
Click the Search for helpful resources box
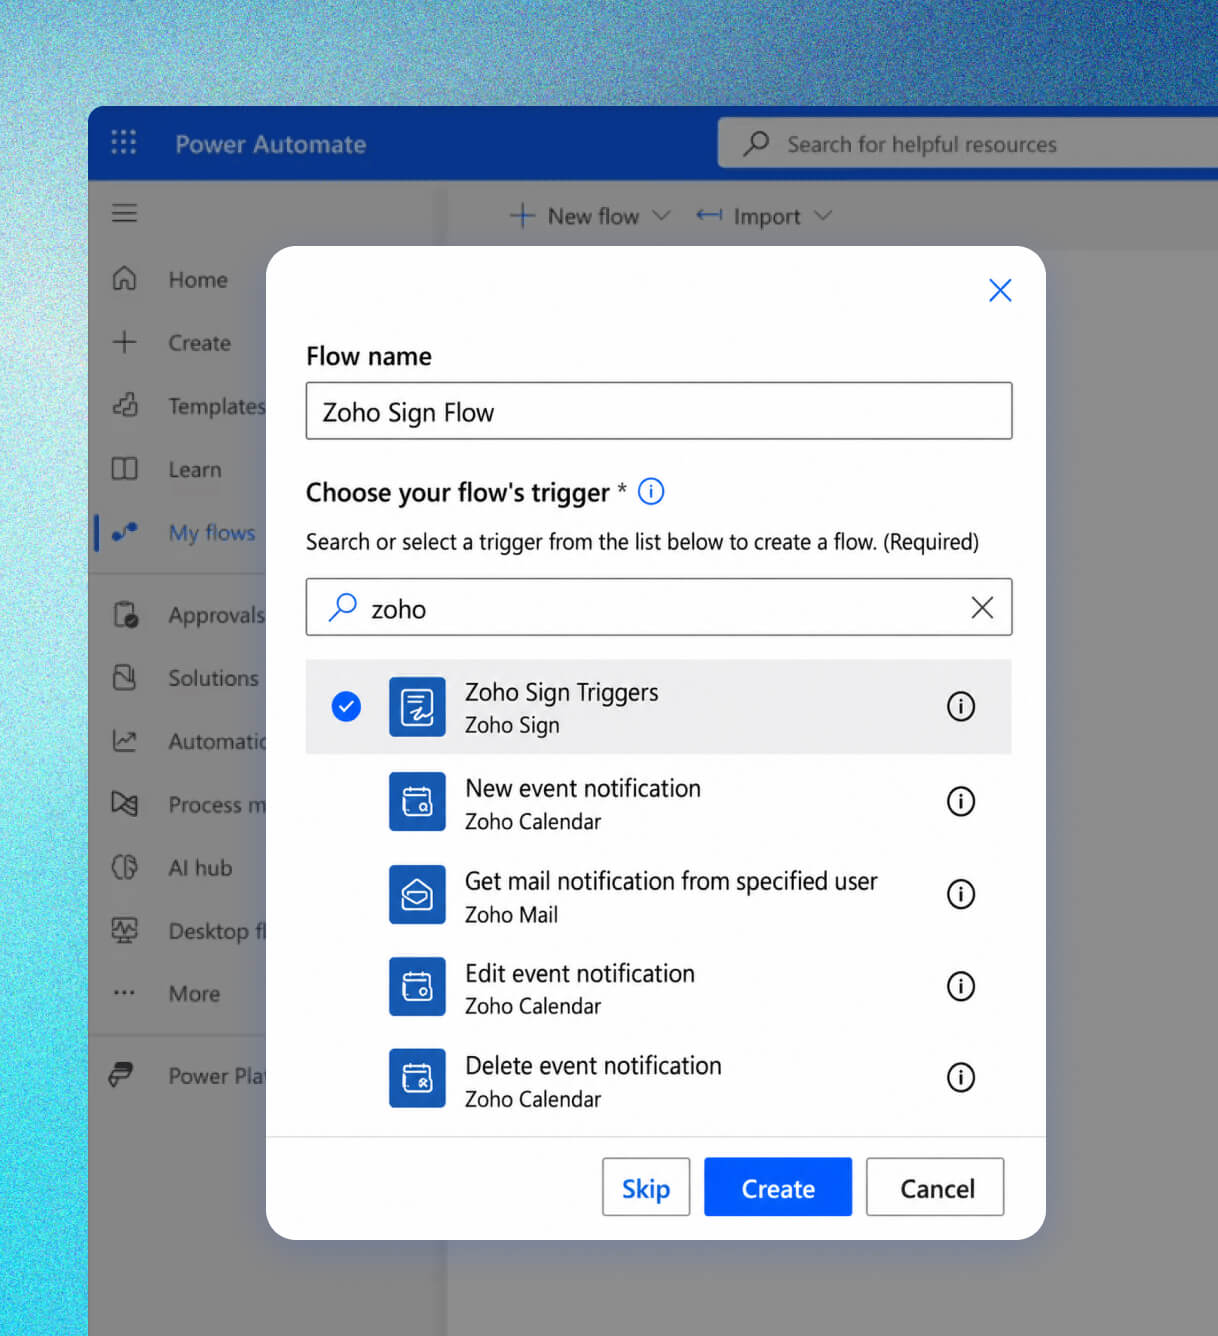pyautogui.click(x=968, y=144)
